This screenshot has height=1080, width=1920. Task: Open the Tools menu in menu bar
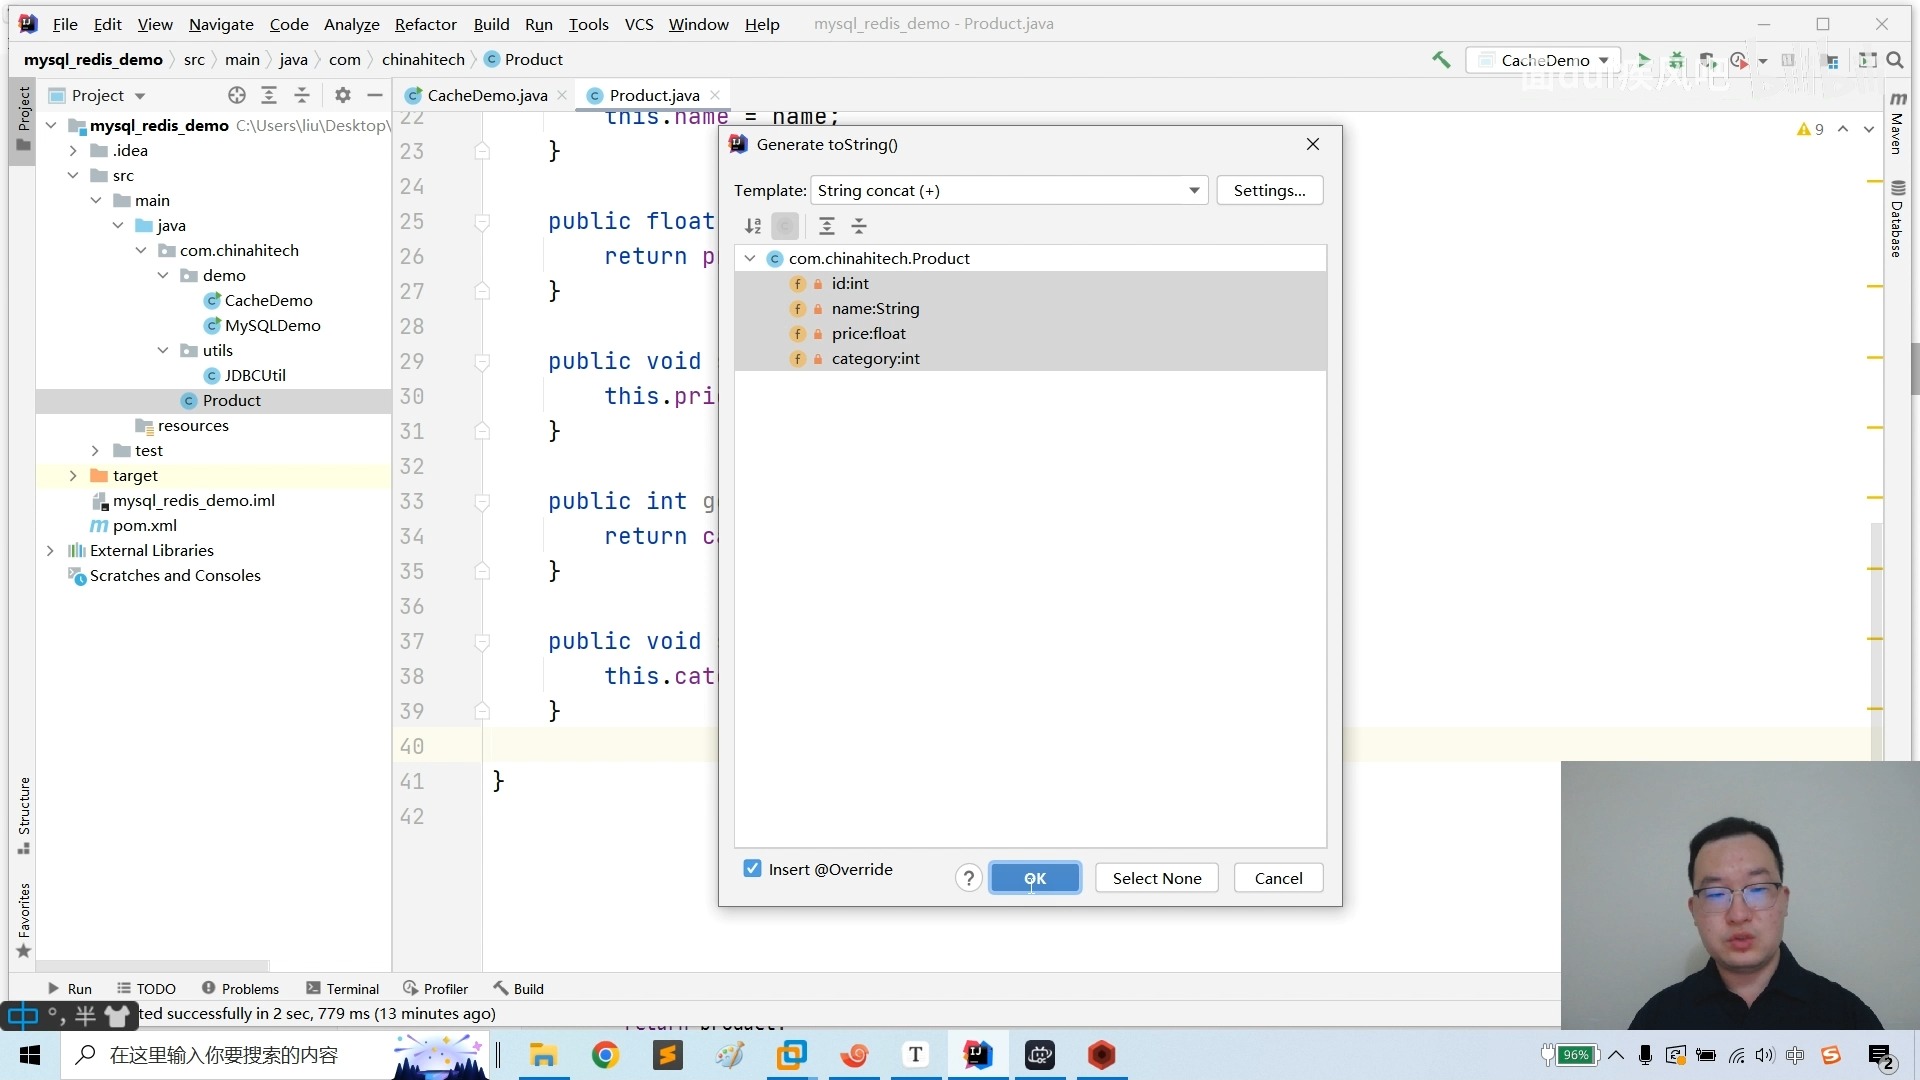click(588, 22)
